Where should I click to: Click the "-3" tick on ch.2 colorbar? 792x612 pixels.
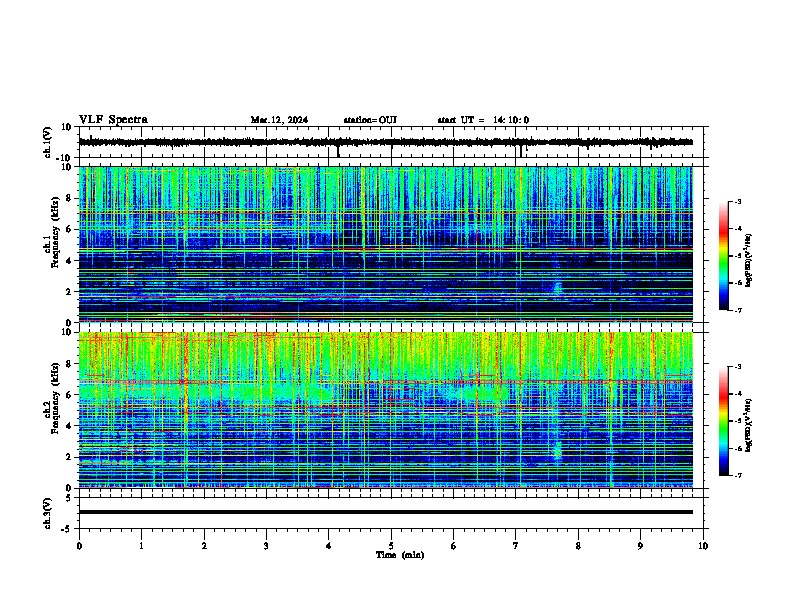click(737, 367)
